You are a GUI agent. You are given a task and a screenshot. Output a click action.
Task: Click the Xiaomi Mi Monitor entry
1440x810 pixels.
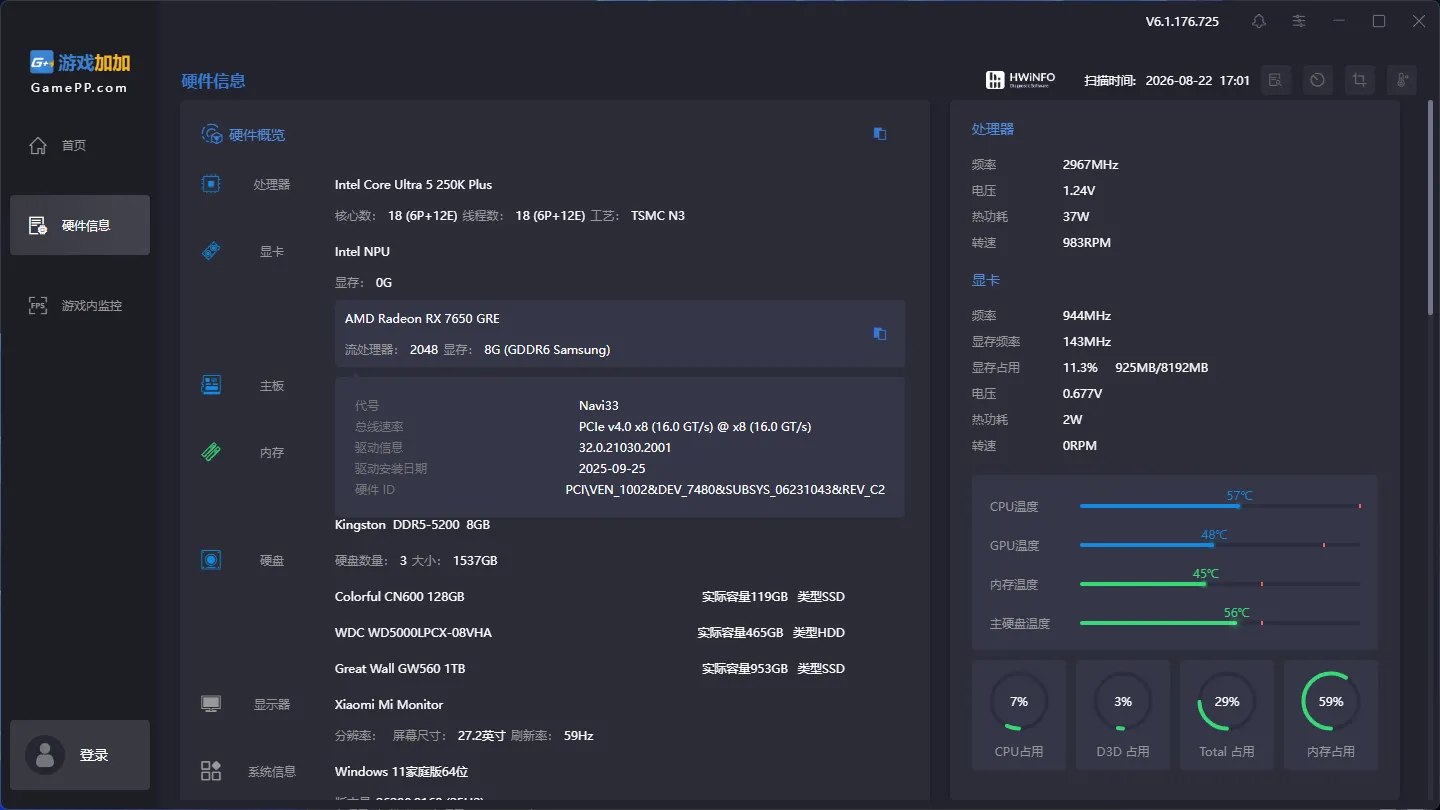(x=389, y=705)
